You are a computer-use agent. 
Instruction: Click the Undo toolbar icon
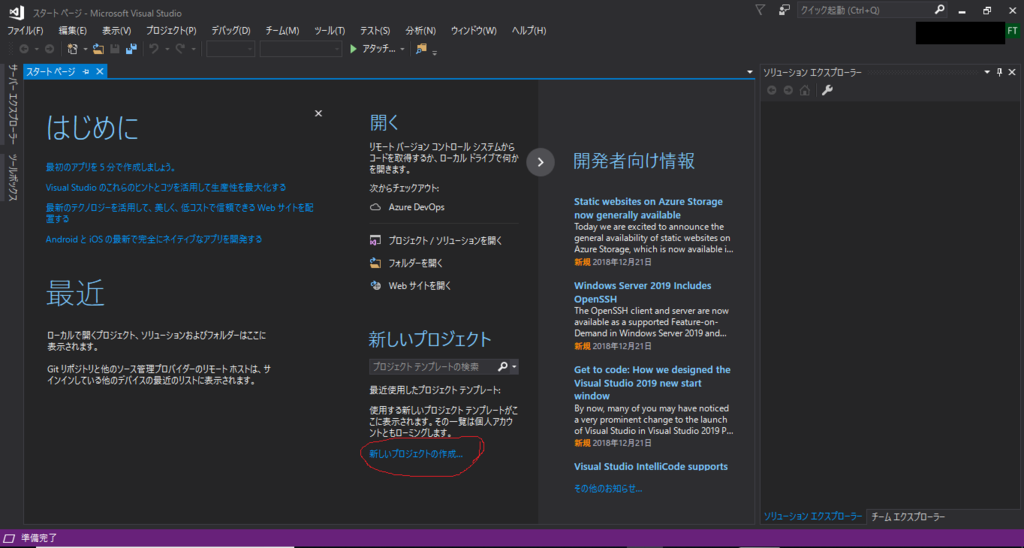[x=153, y=49]
